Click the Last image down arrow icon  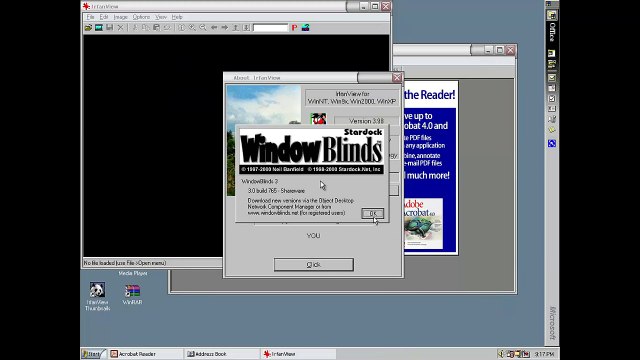(246, 28)
